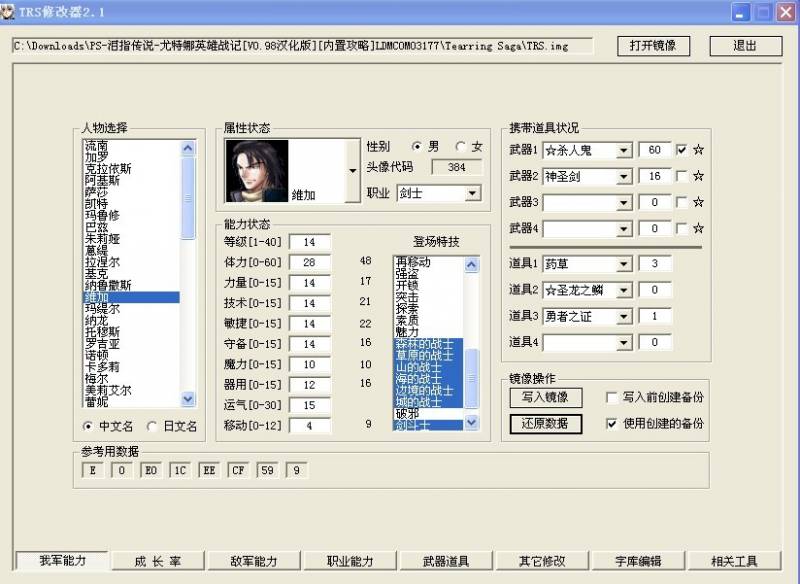Click the character portrait of 维加
This screenshot has height=584, width=800.
(x=256, y=171)
